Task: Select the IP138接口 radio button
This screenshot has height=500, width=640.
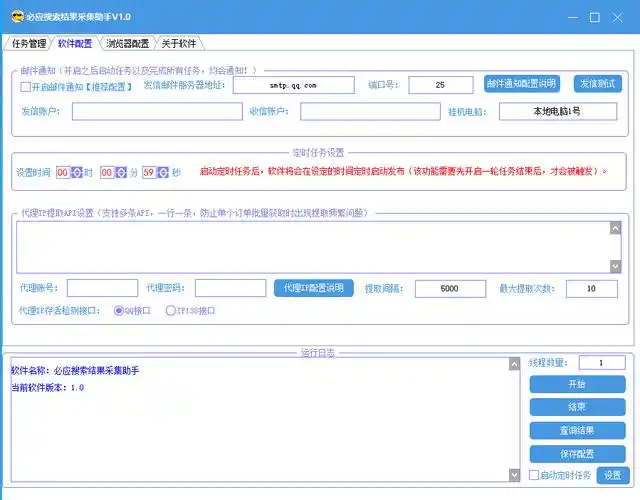Action: tap(170, 311)
